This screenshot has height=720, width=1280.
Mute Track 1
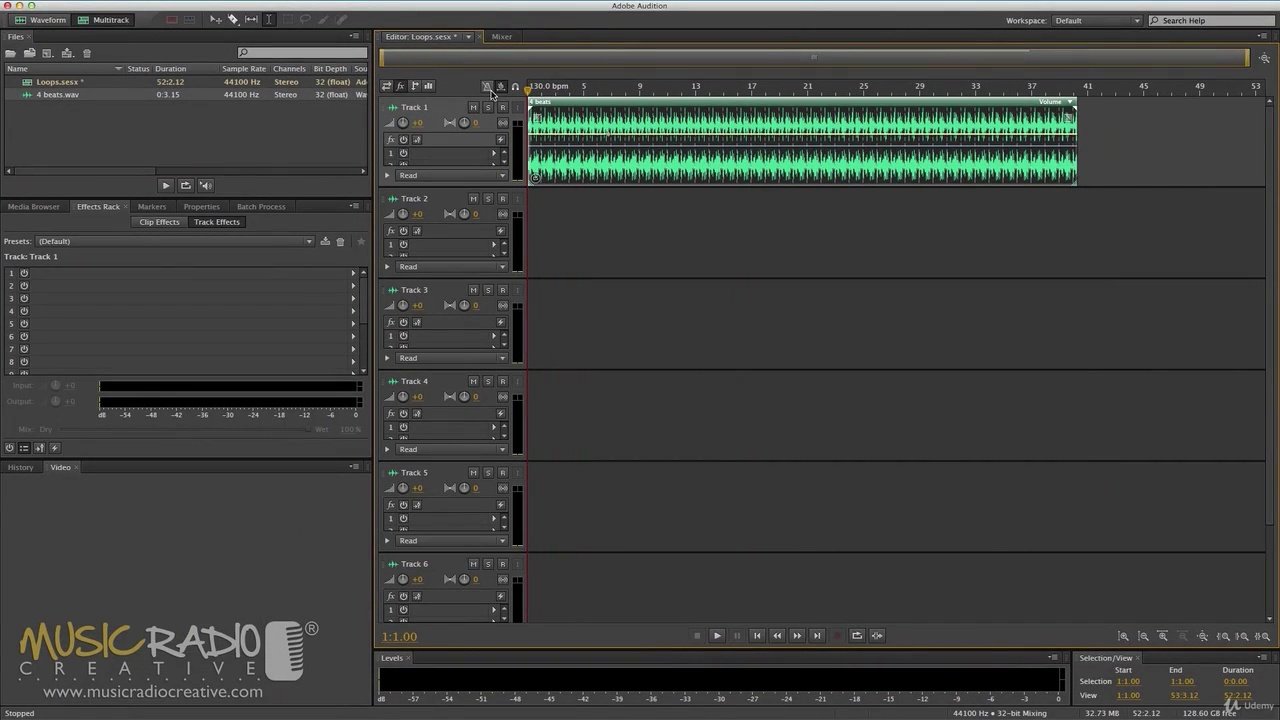(x=474, y=107)
